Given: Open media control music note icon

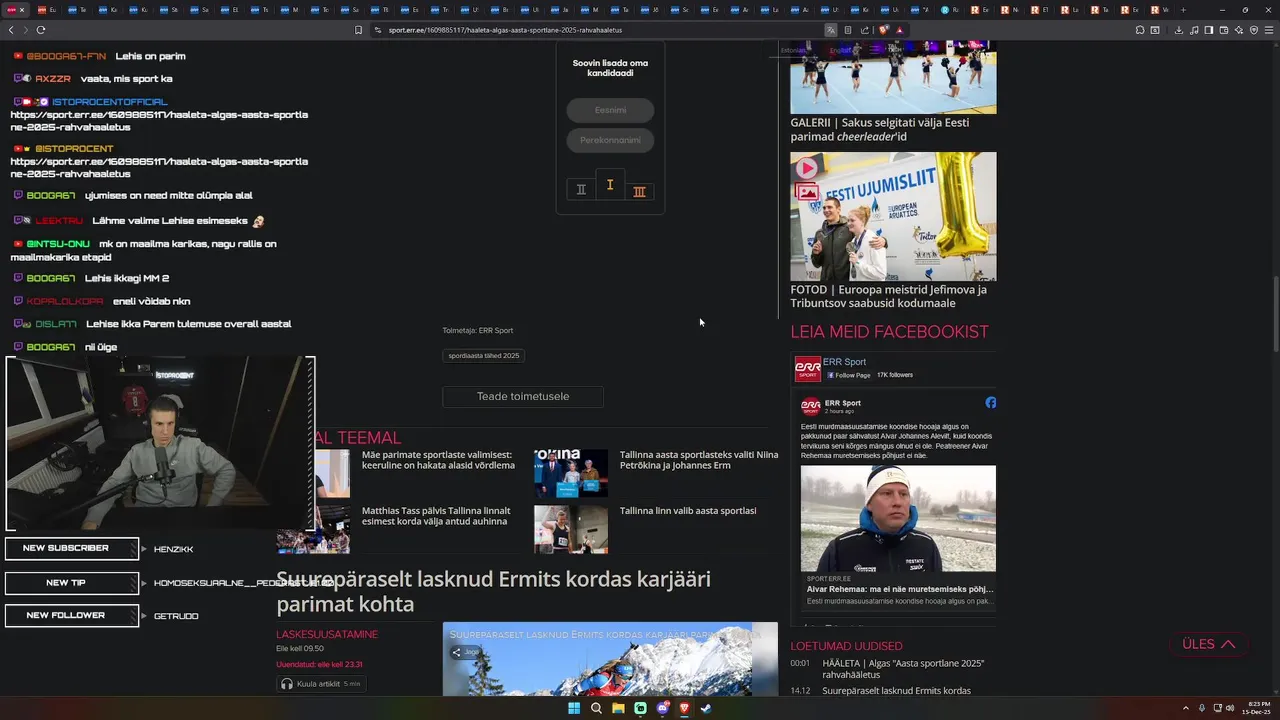Looking at the screenshot, I should (1194, 30).
